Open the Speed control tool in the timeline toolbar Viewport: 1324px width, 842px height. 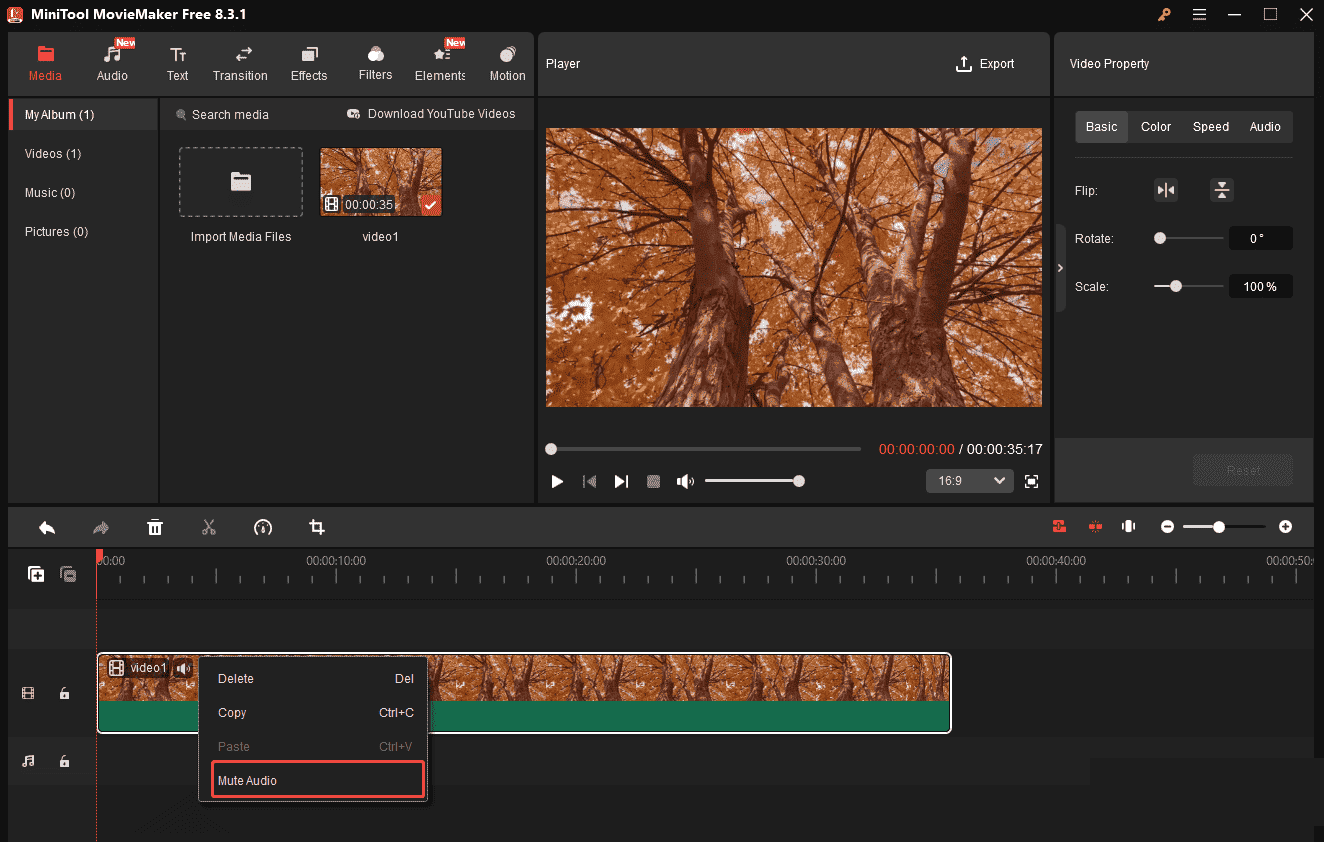[263, 527]
